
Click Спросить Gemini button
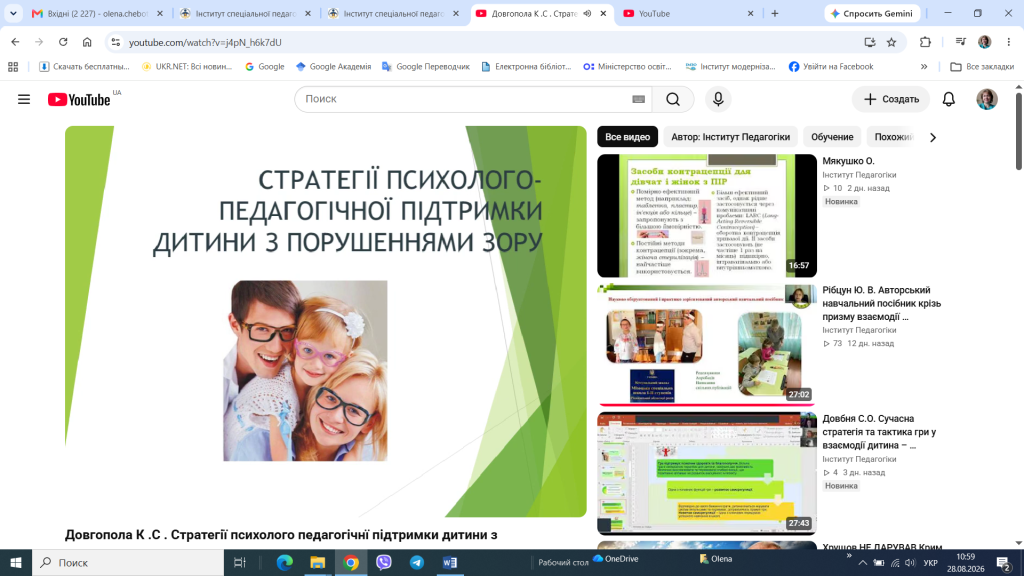point(872,13)
